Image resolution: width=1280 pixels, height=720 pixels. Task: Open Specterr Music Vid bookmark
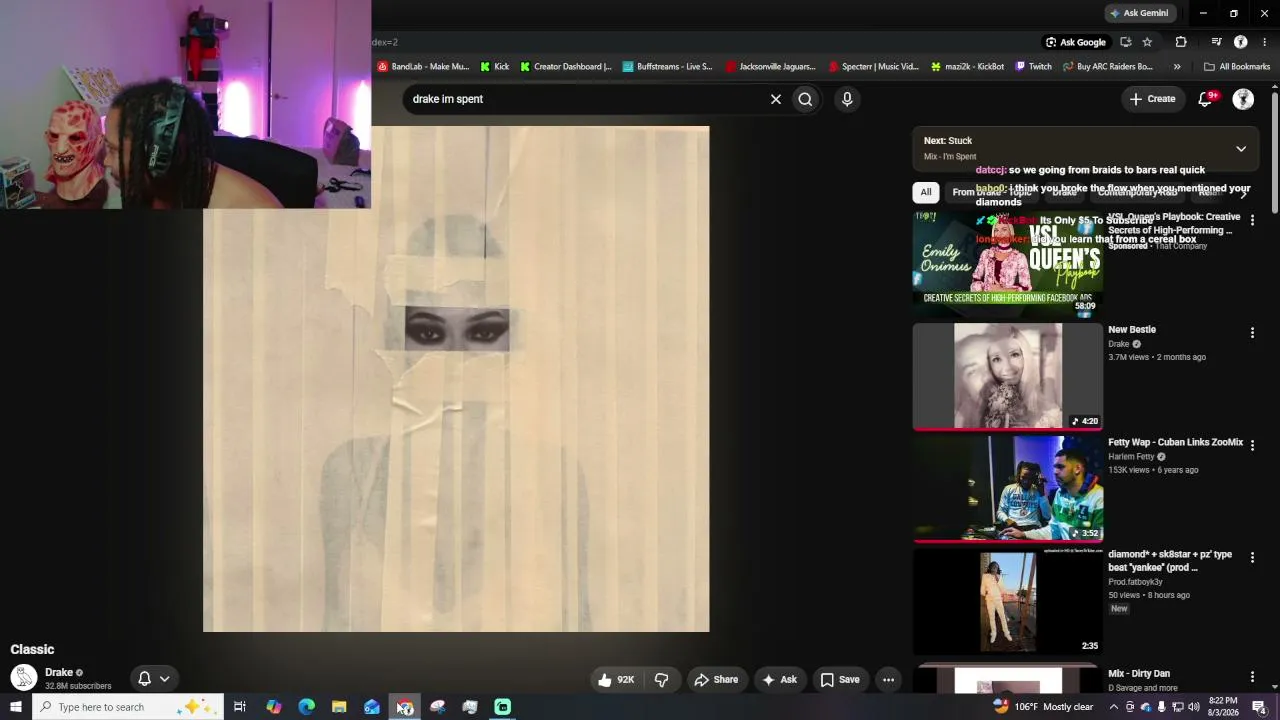point(873,67)
